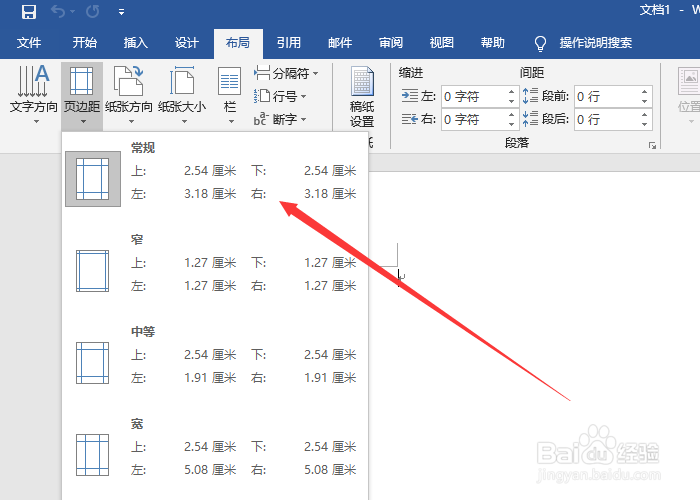The width and height of the screenshot is (700, 500).
Task: Click the left indent icon beside 左
Action: tap(409, 96)
